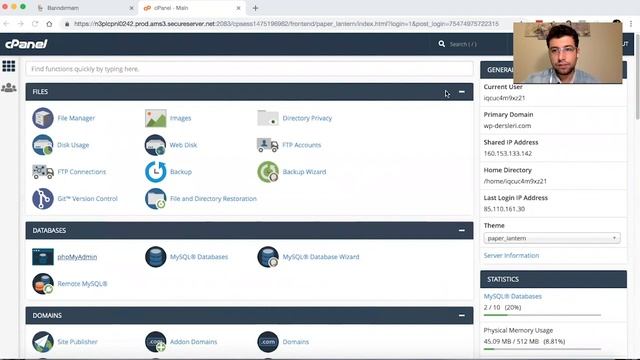The width and height of the screenshot is (640, 360).
Task: Click the cPanel logo
Action: [26, 44]
